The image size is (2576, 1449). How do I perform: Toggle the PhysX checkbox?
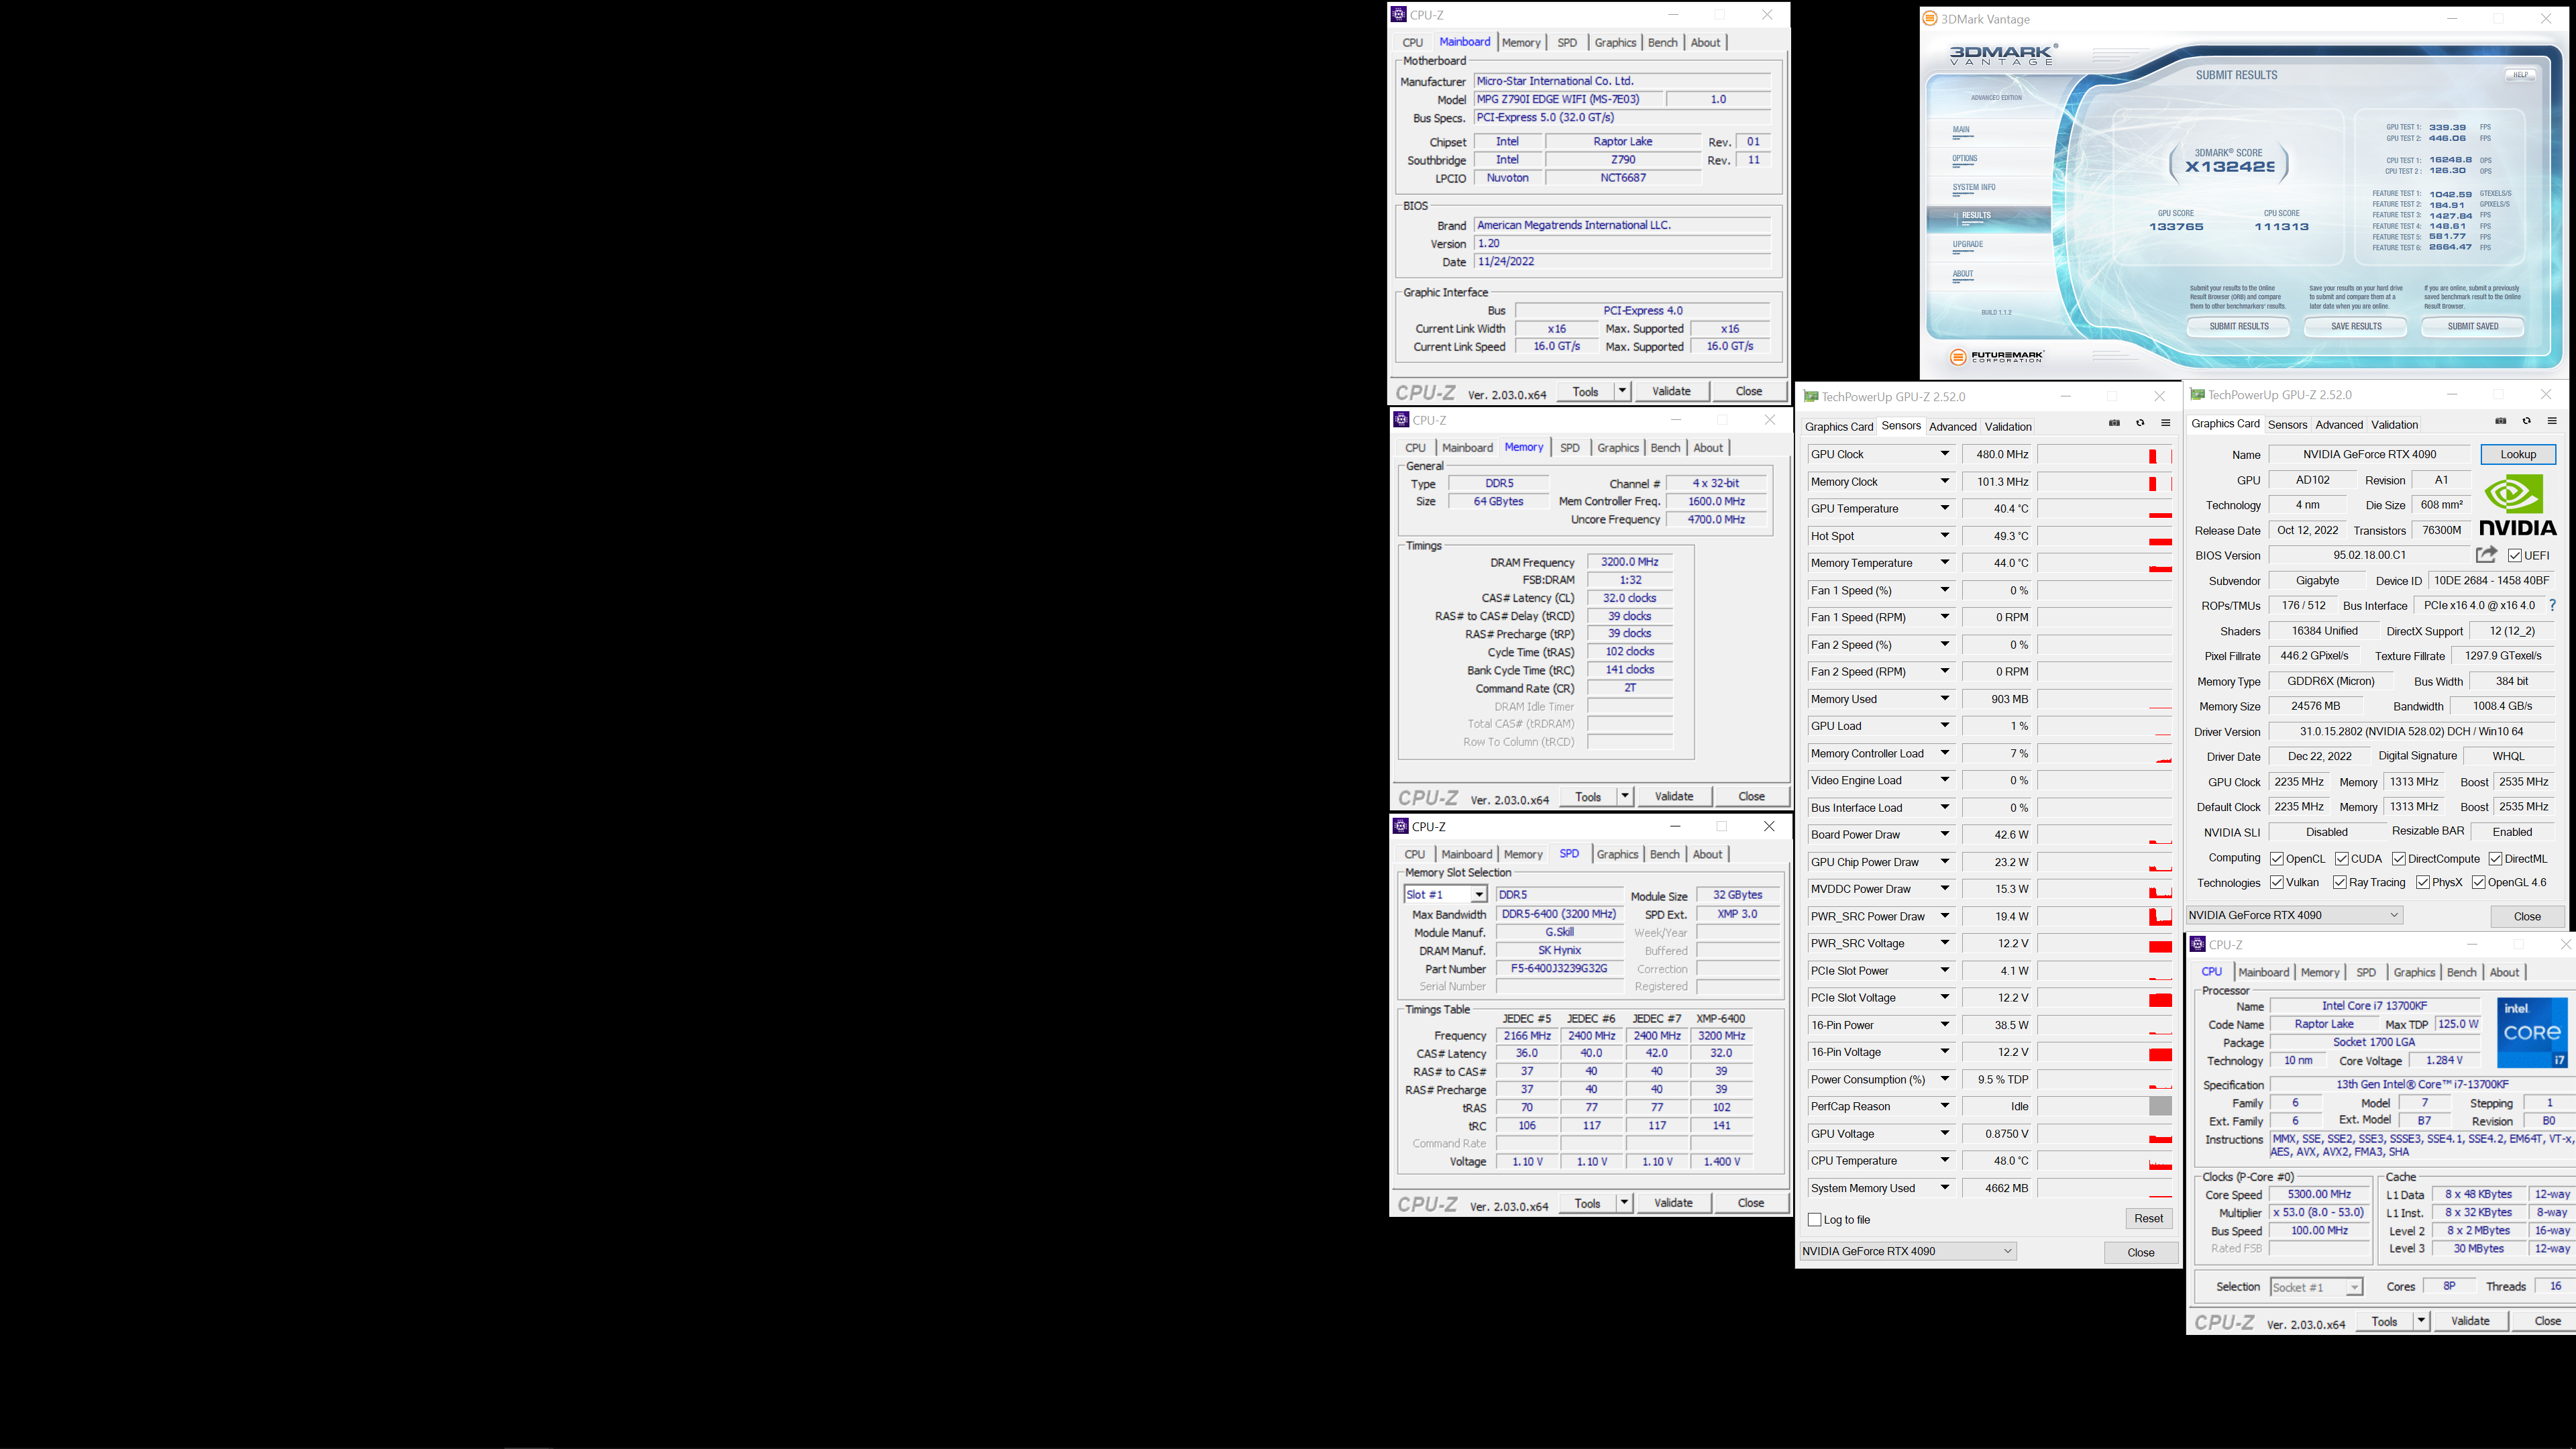2422,882
